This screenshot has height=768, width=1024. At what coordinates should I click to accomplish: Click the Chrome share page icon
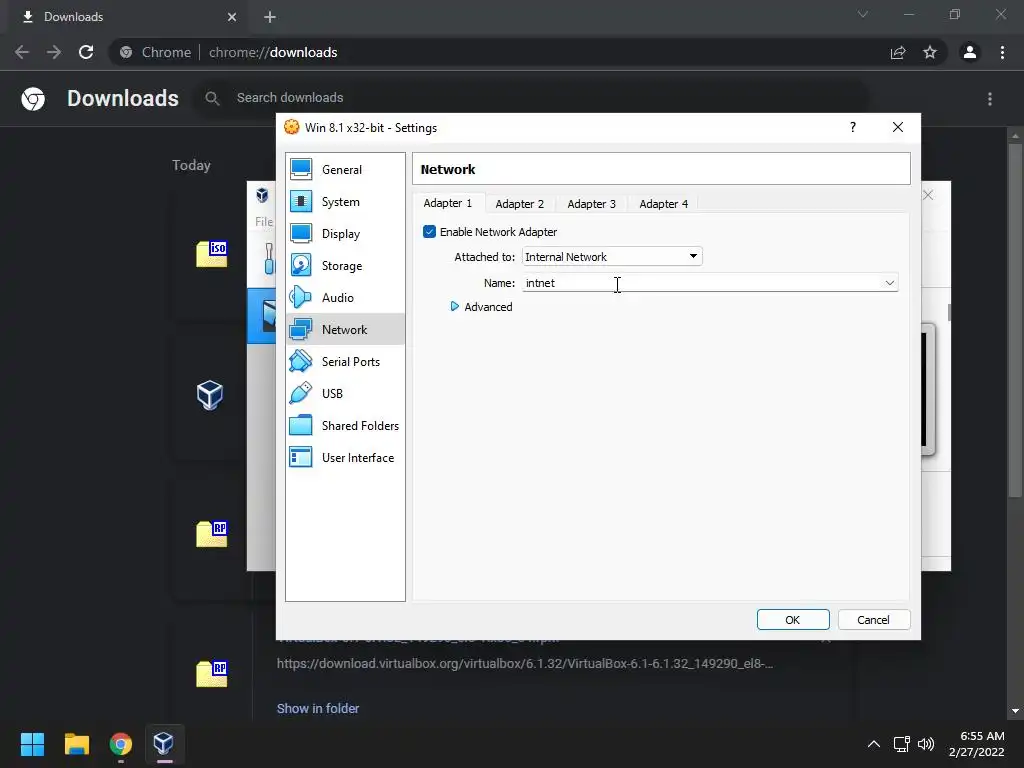pos(898,52)
